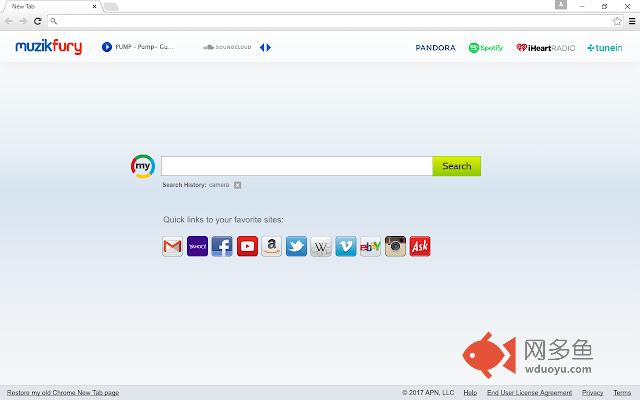Skip to next track with right arrow

pyautogui.click(x=269, y=47)
